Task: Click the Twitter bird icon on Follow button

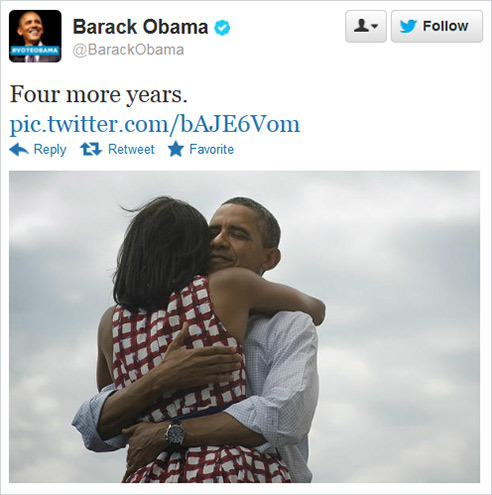Action: pyautogui.click(x=408, y=26)
